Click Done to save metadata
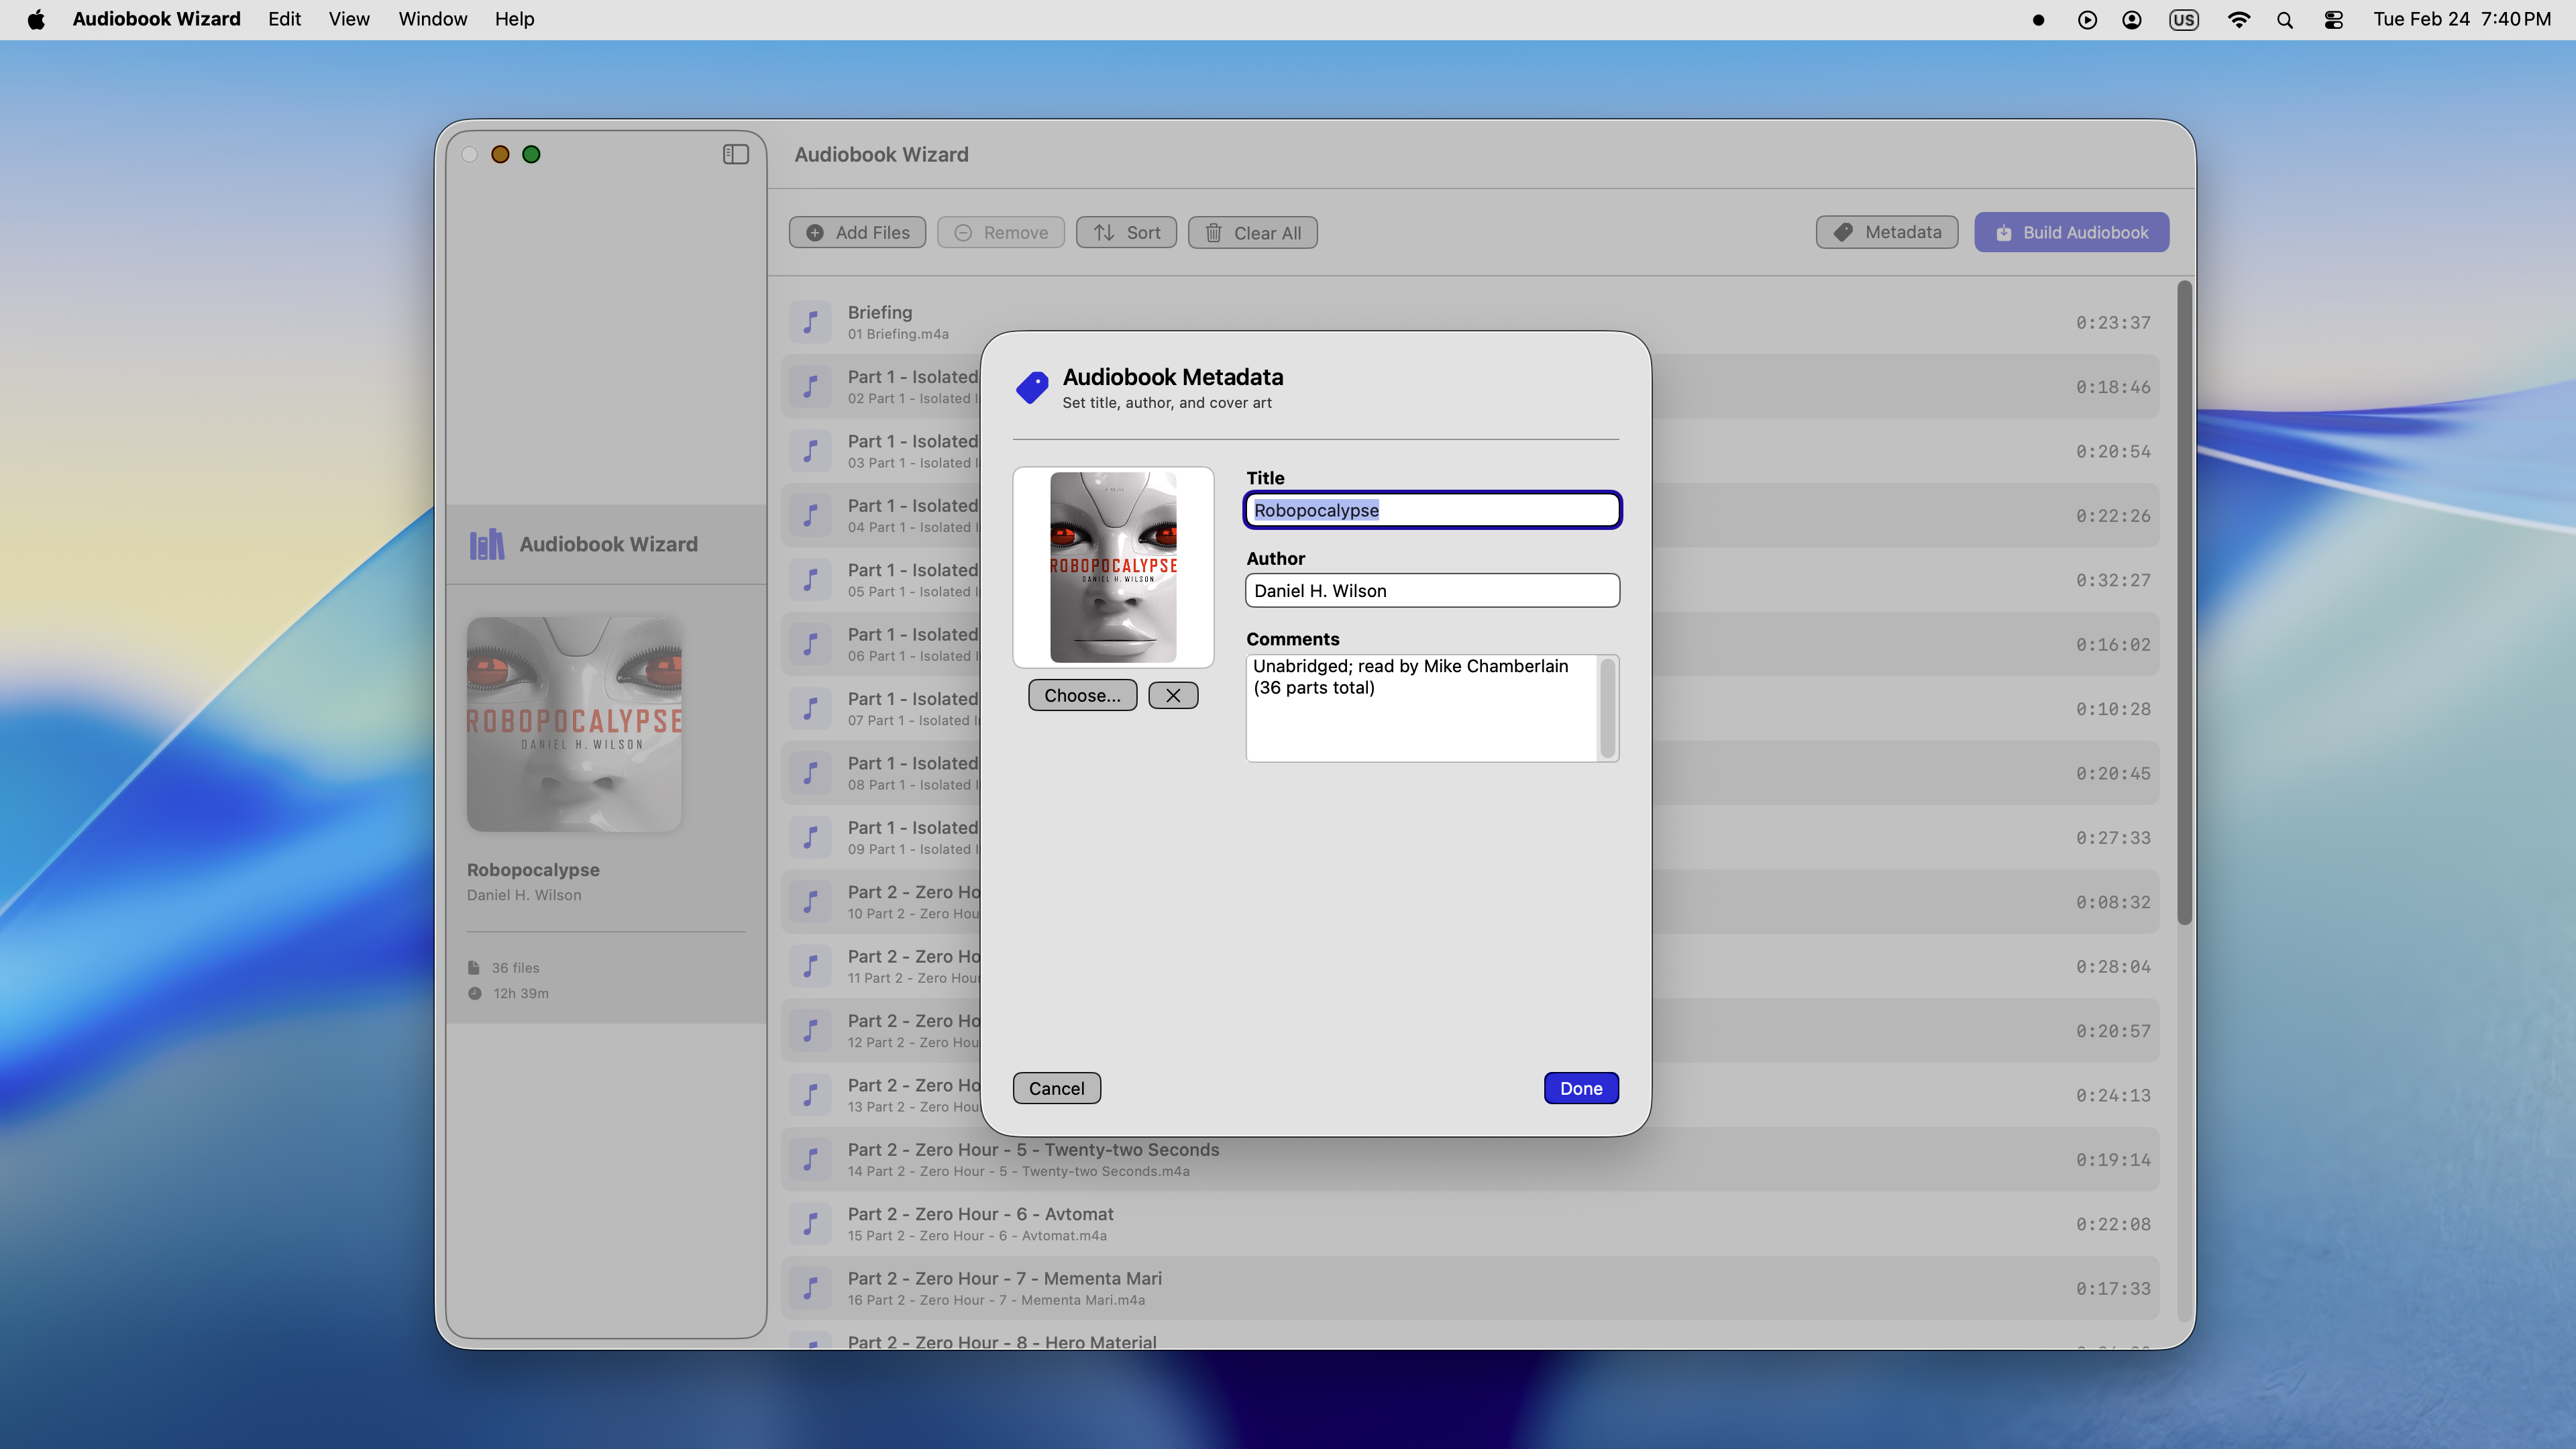 (1580, 1087)
